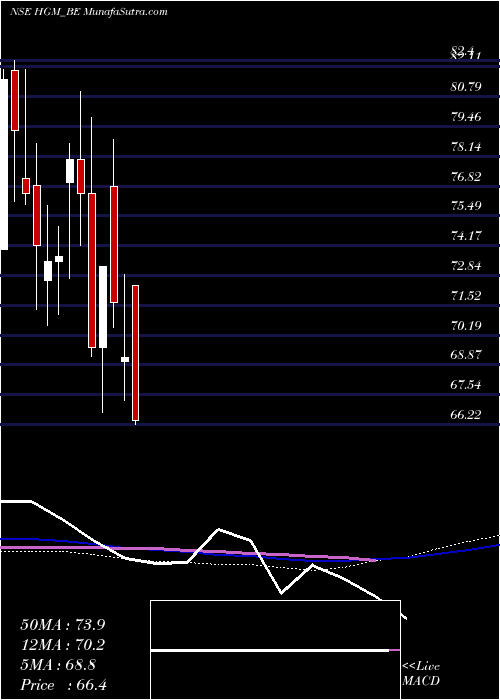Select the 79.46 price axis label

pos(466,117)
